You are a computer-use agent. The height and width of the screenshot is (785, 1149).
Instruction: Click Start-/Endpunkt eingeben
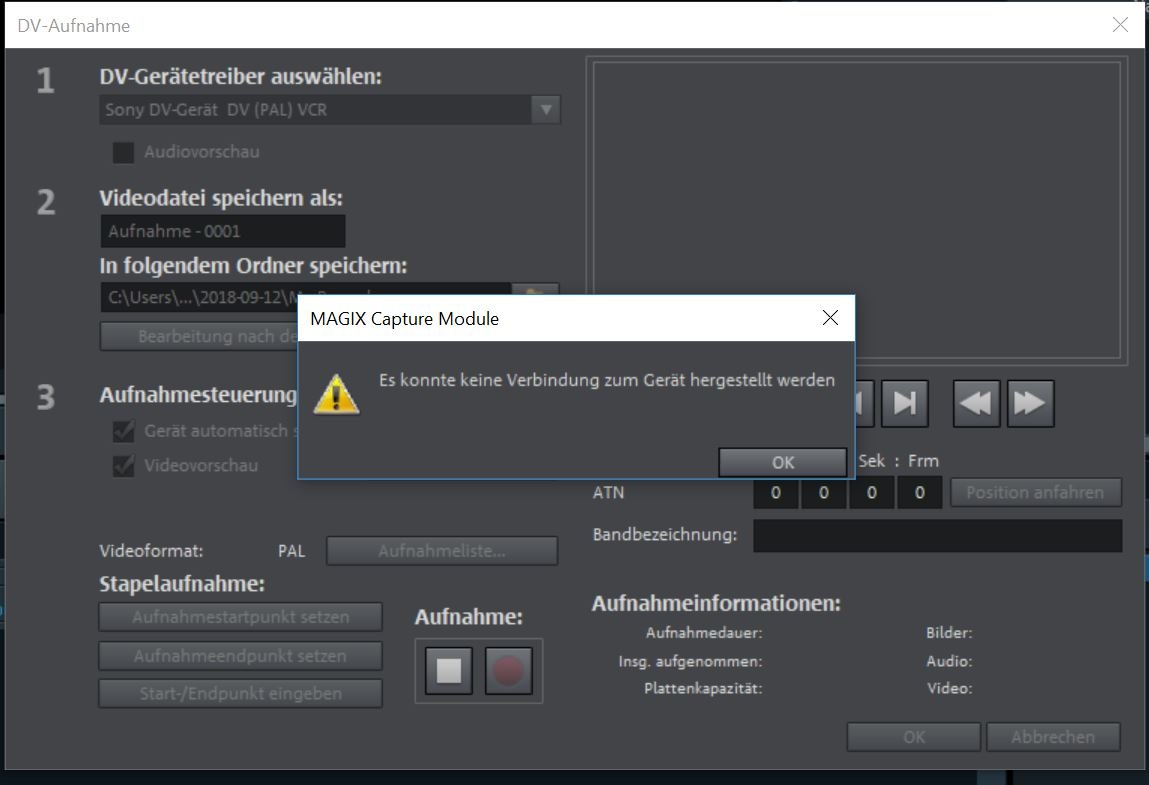(240, 693)
